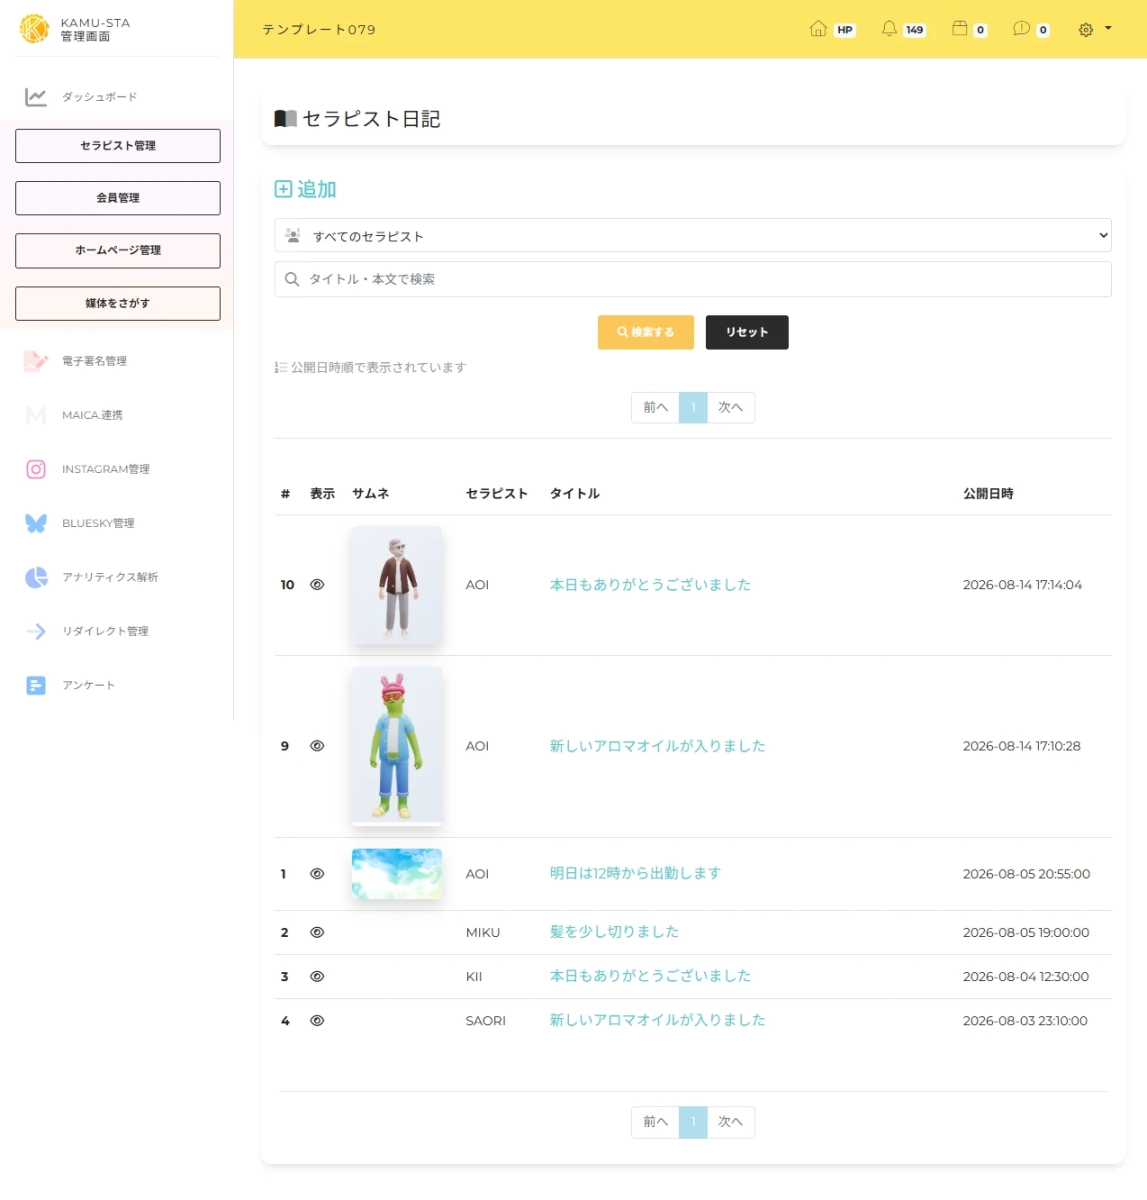This screenshot has height=1200, width=1147.
Task: Click the タイトル・本文で検索 search field
Action: [x=693, y=279]
